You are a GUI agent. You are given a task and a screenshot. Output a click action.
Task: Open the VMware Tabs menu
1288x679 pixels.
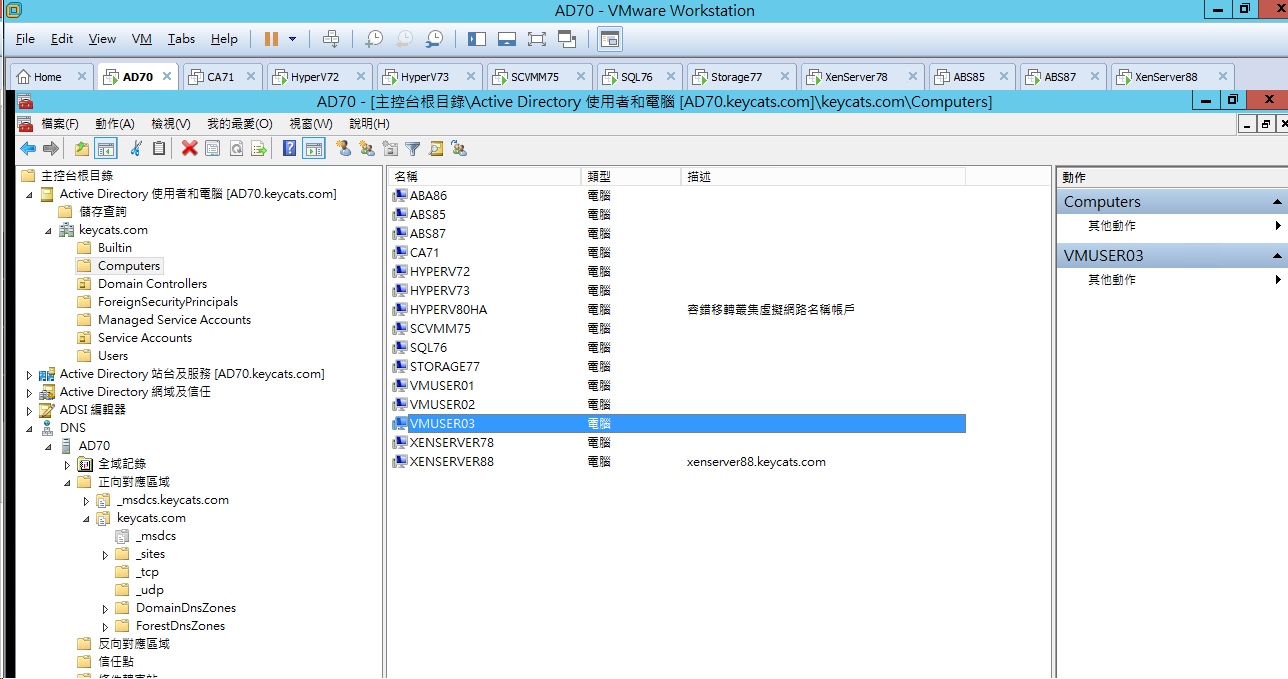coord(181,39)
